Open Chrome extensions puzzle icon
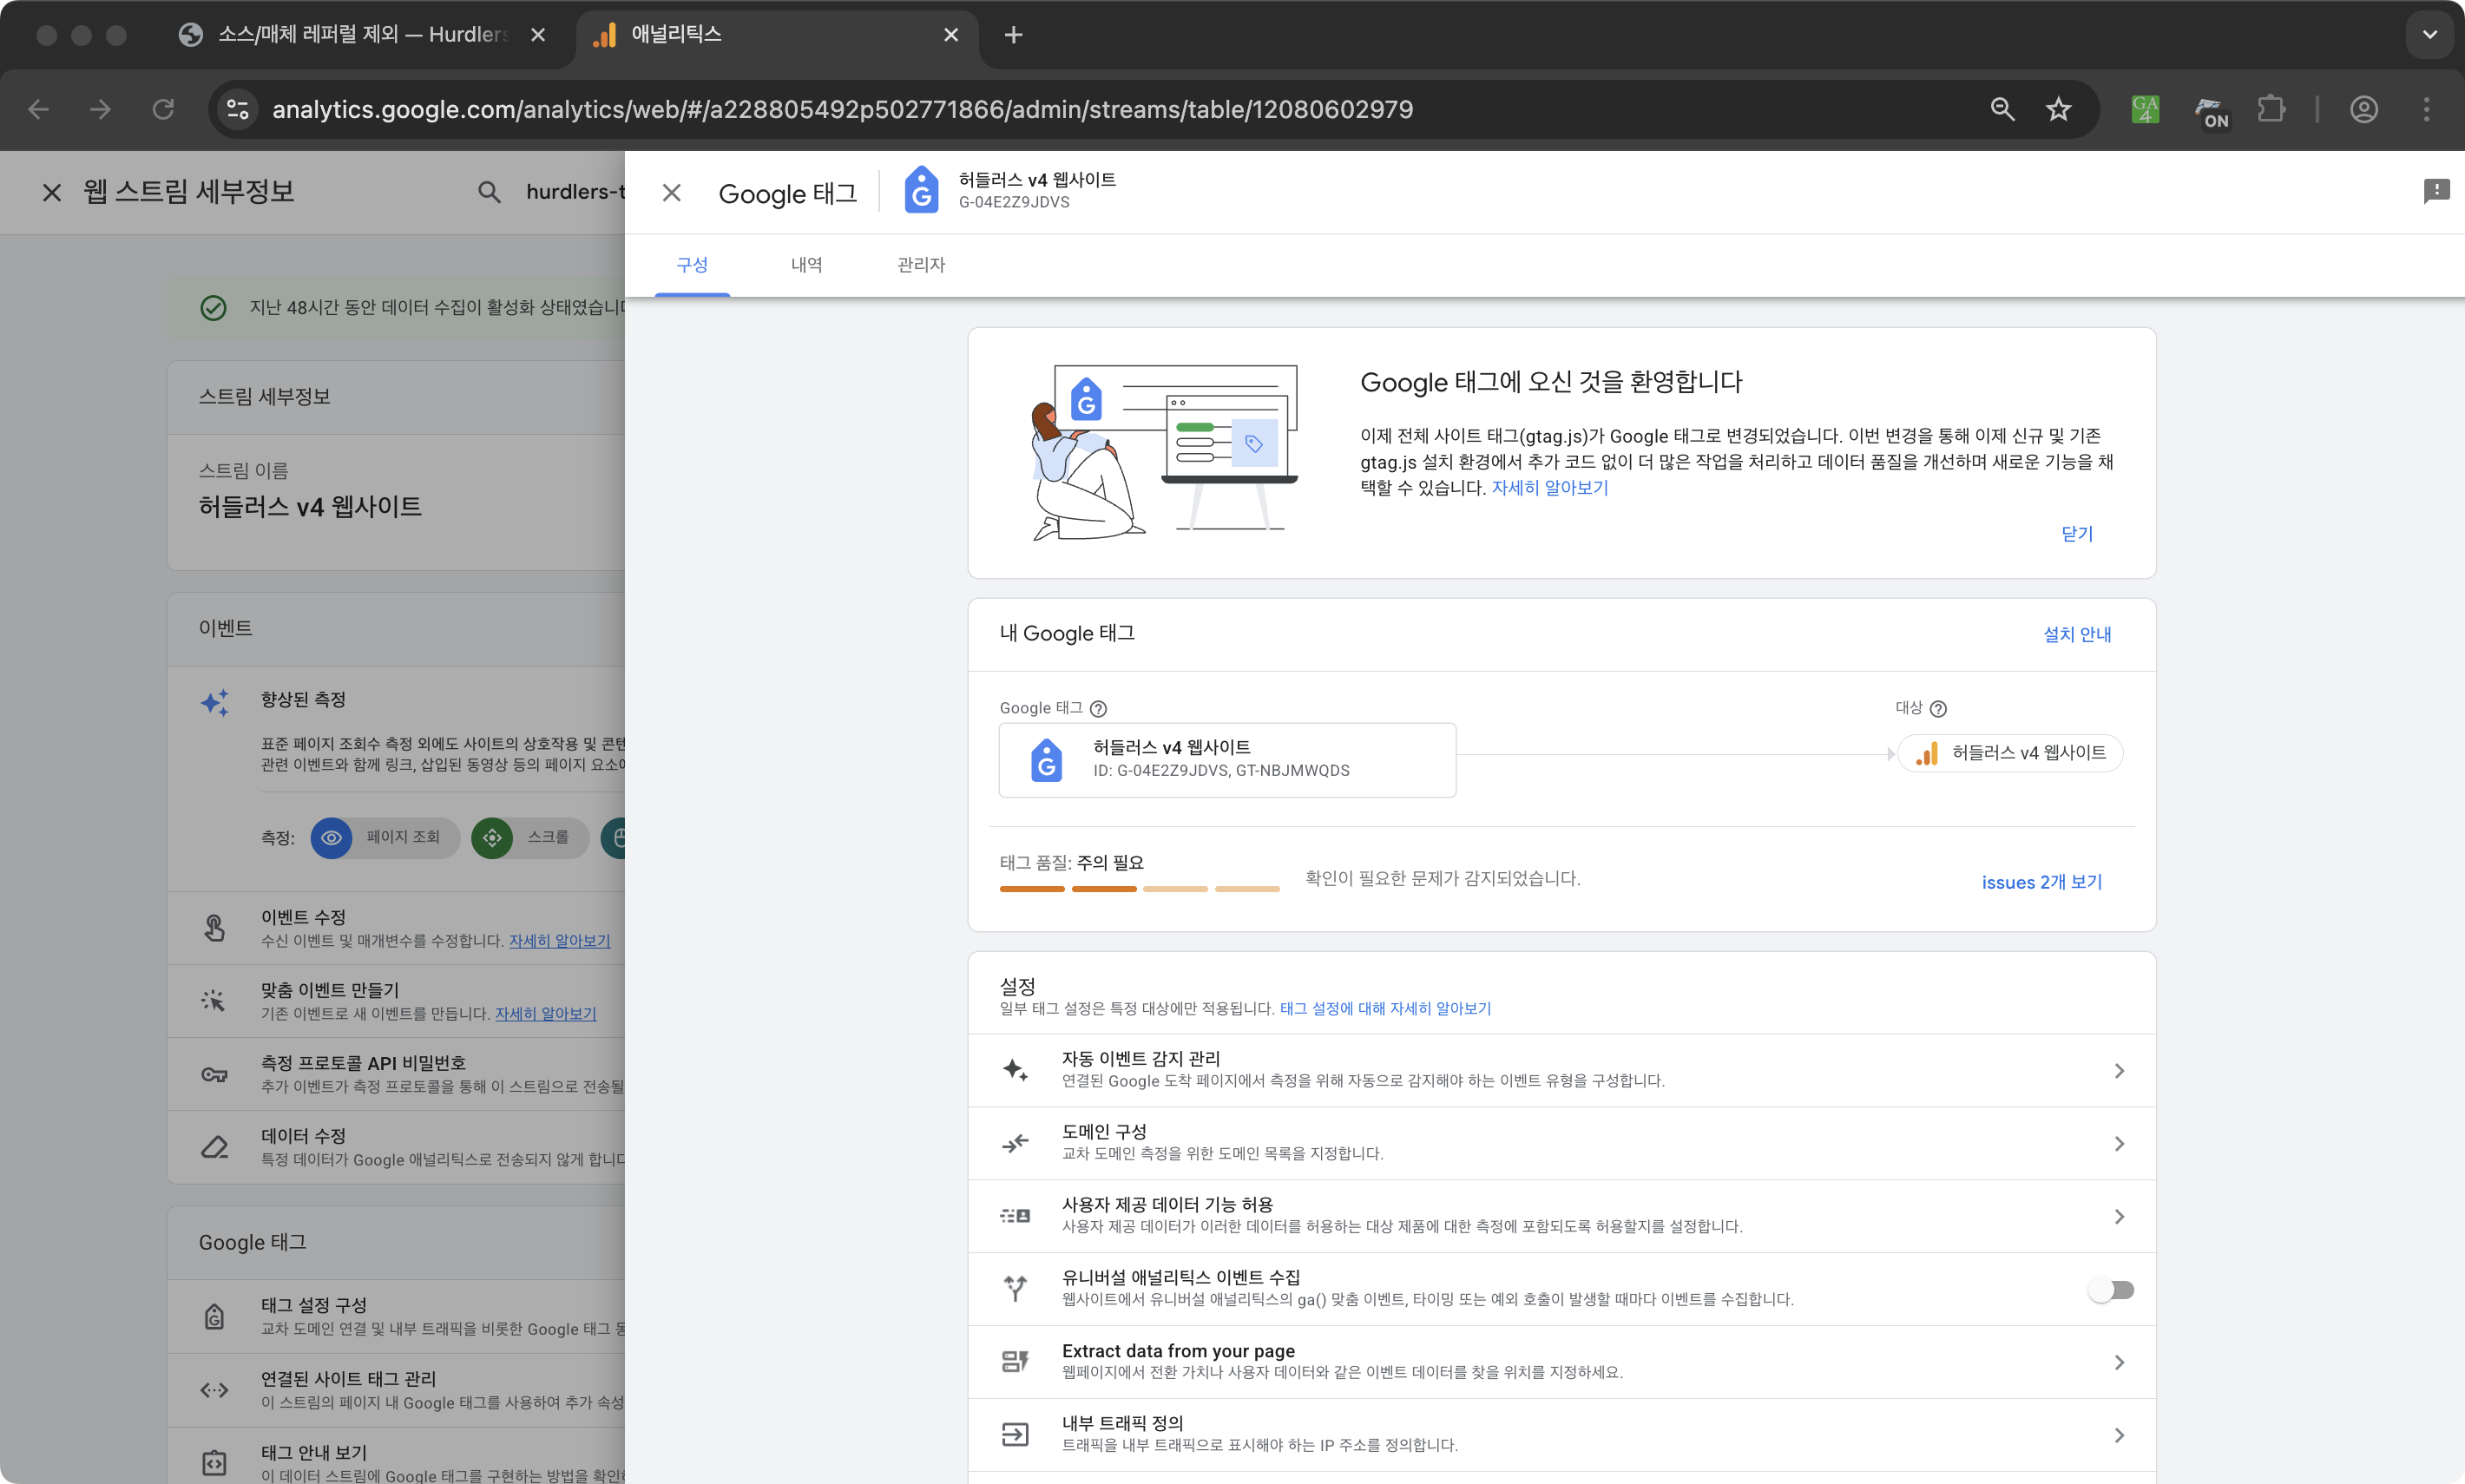 [x=2272, y=109]
